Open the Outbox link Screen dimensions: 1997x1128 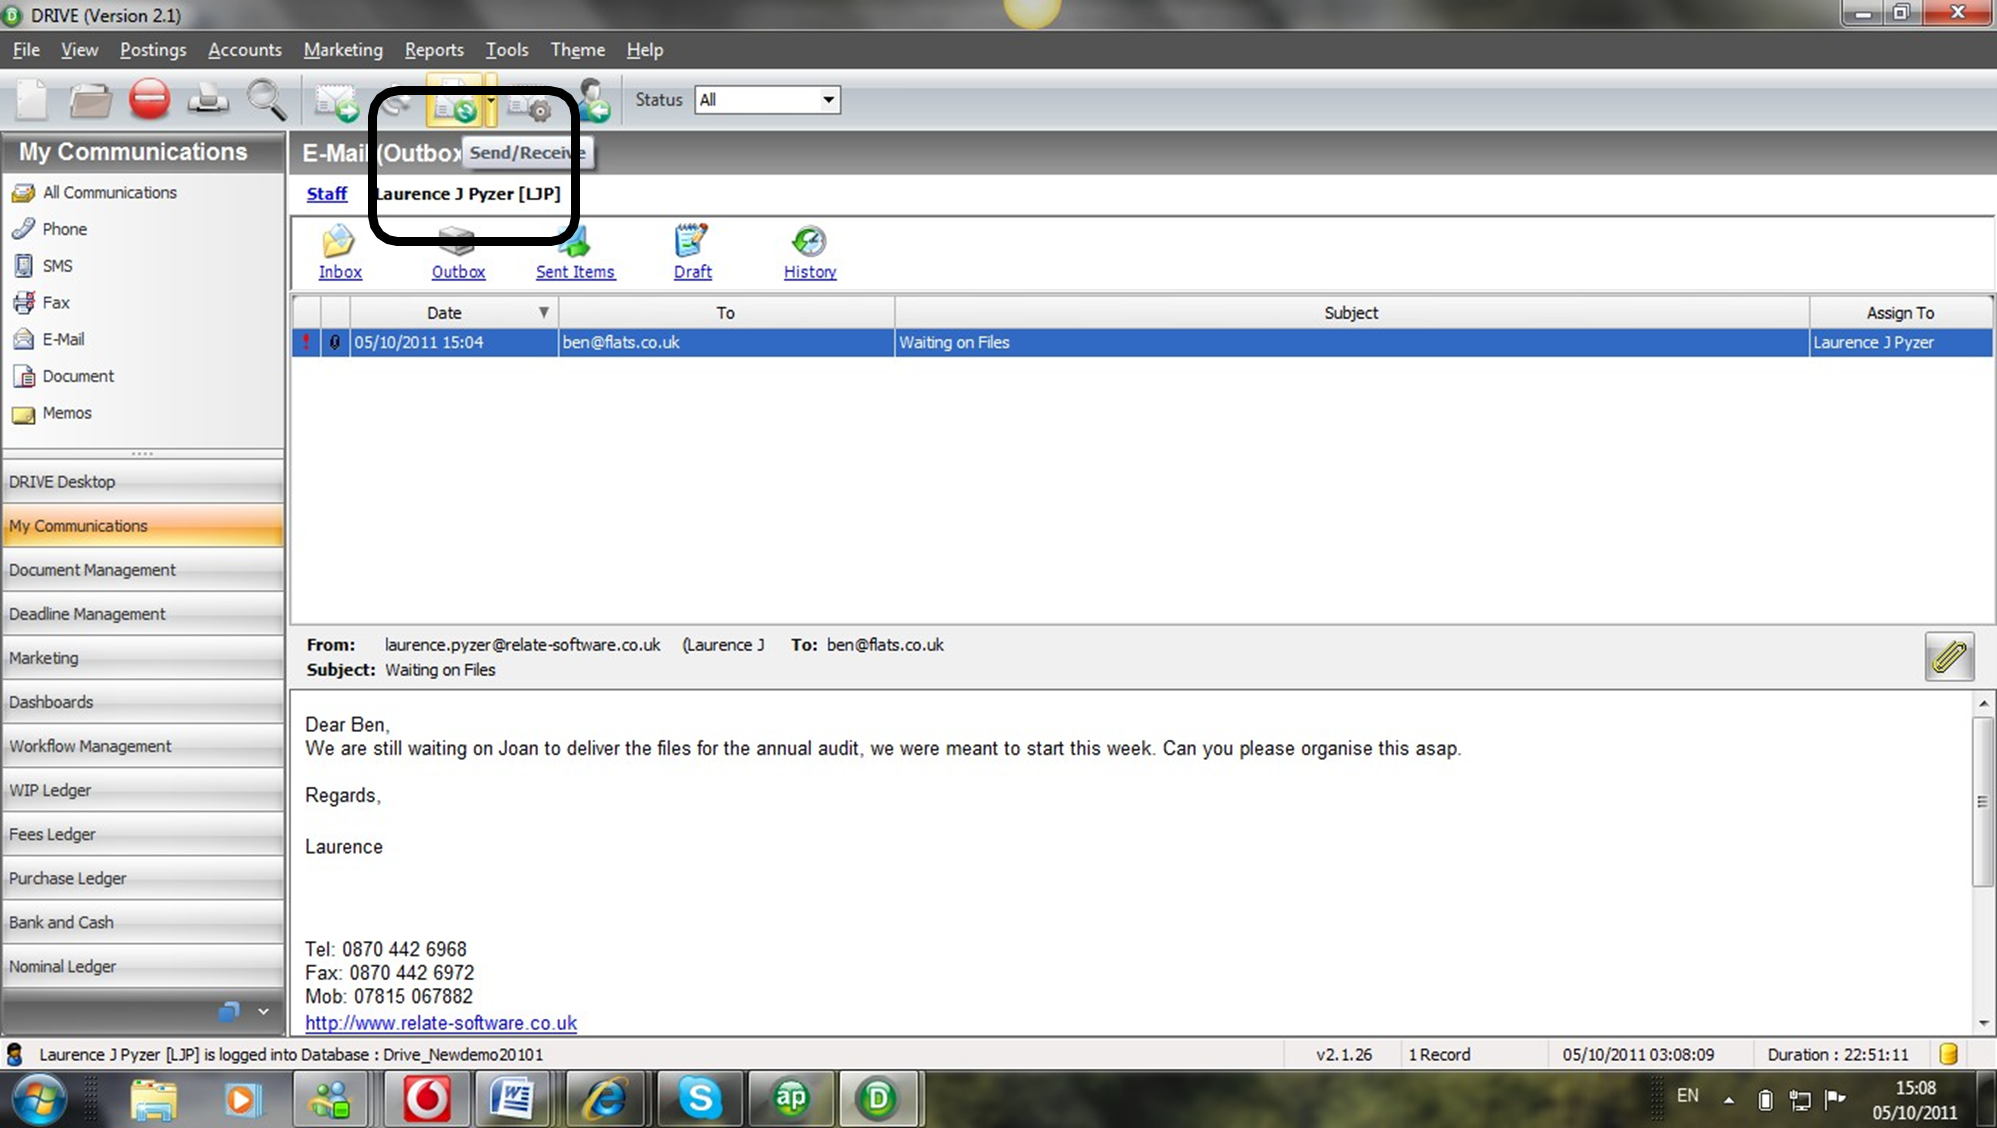click(458, 272)
